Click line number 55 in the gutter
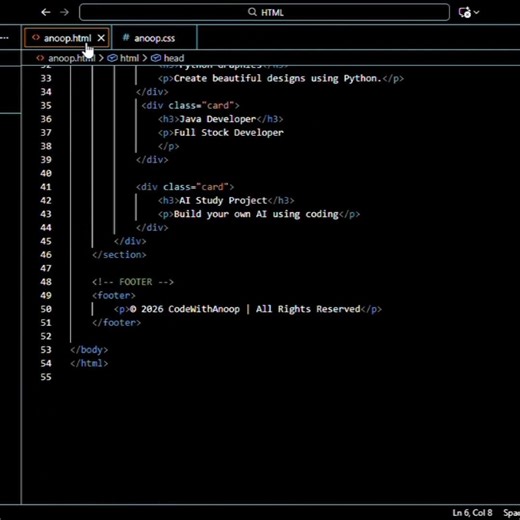520x520 pixels. pyautogui.click(x=46, y=377)
